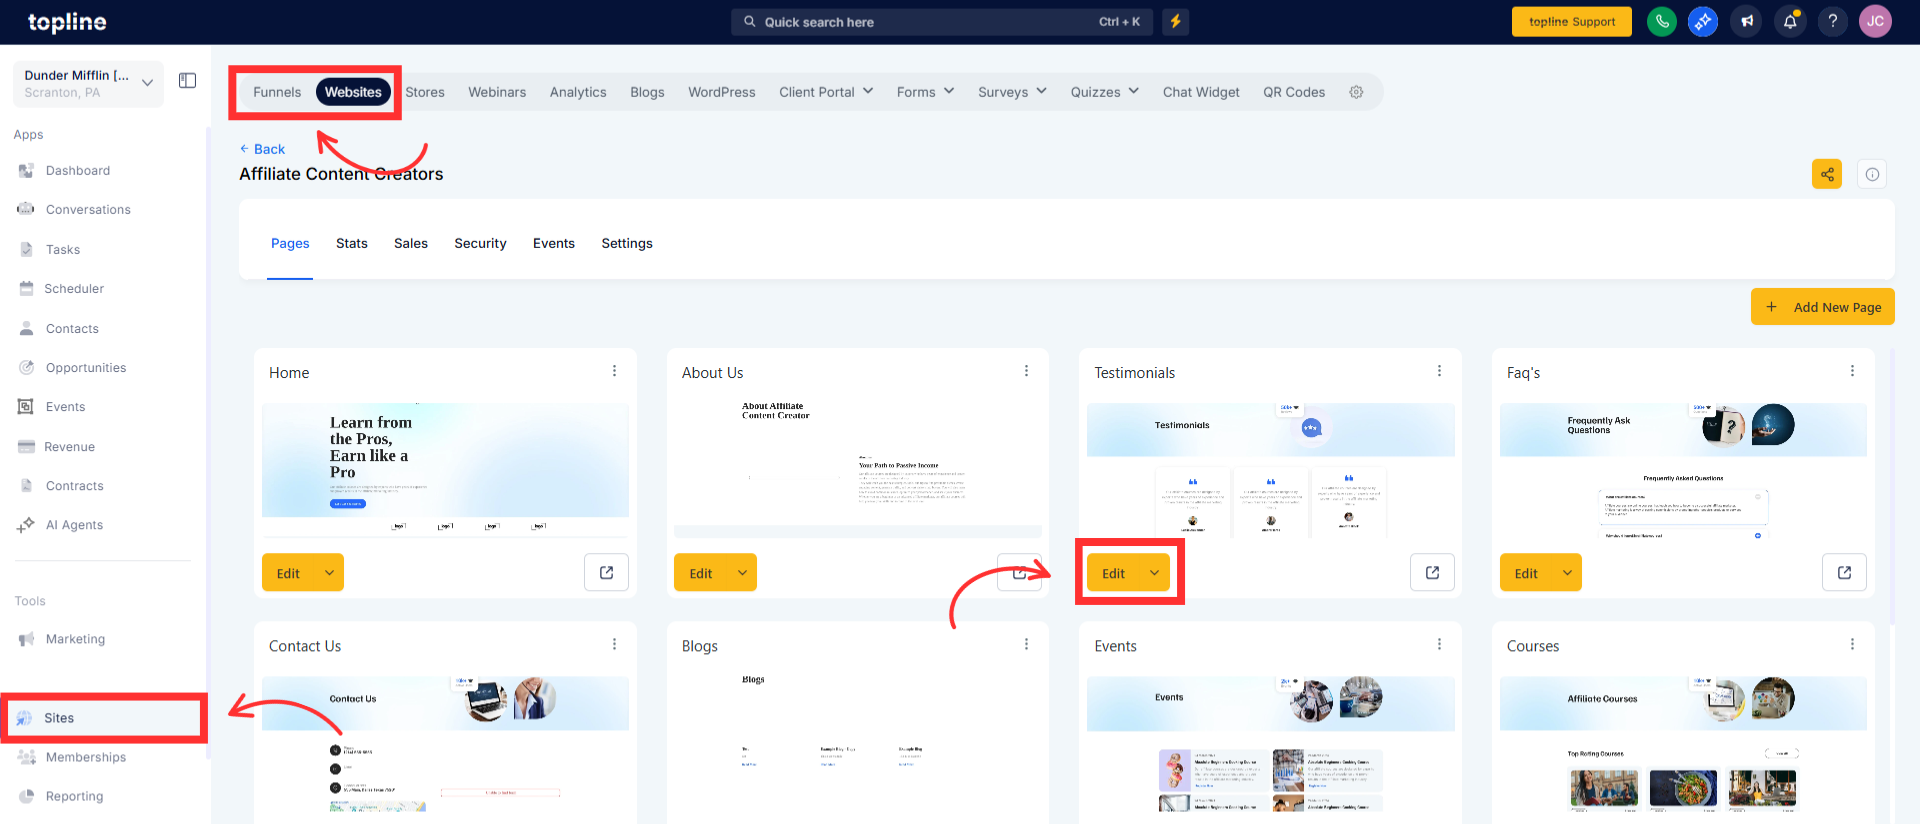Collapse the sidebar with the panel toggle icon
The height and width of the screenshot is (824, 1920).
(187, 81)
